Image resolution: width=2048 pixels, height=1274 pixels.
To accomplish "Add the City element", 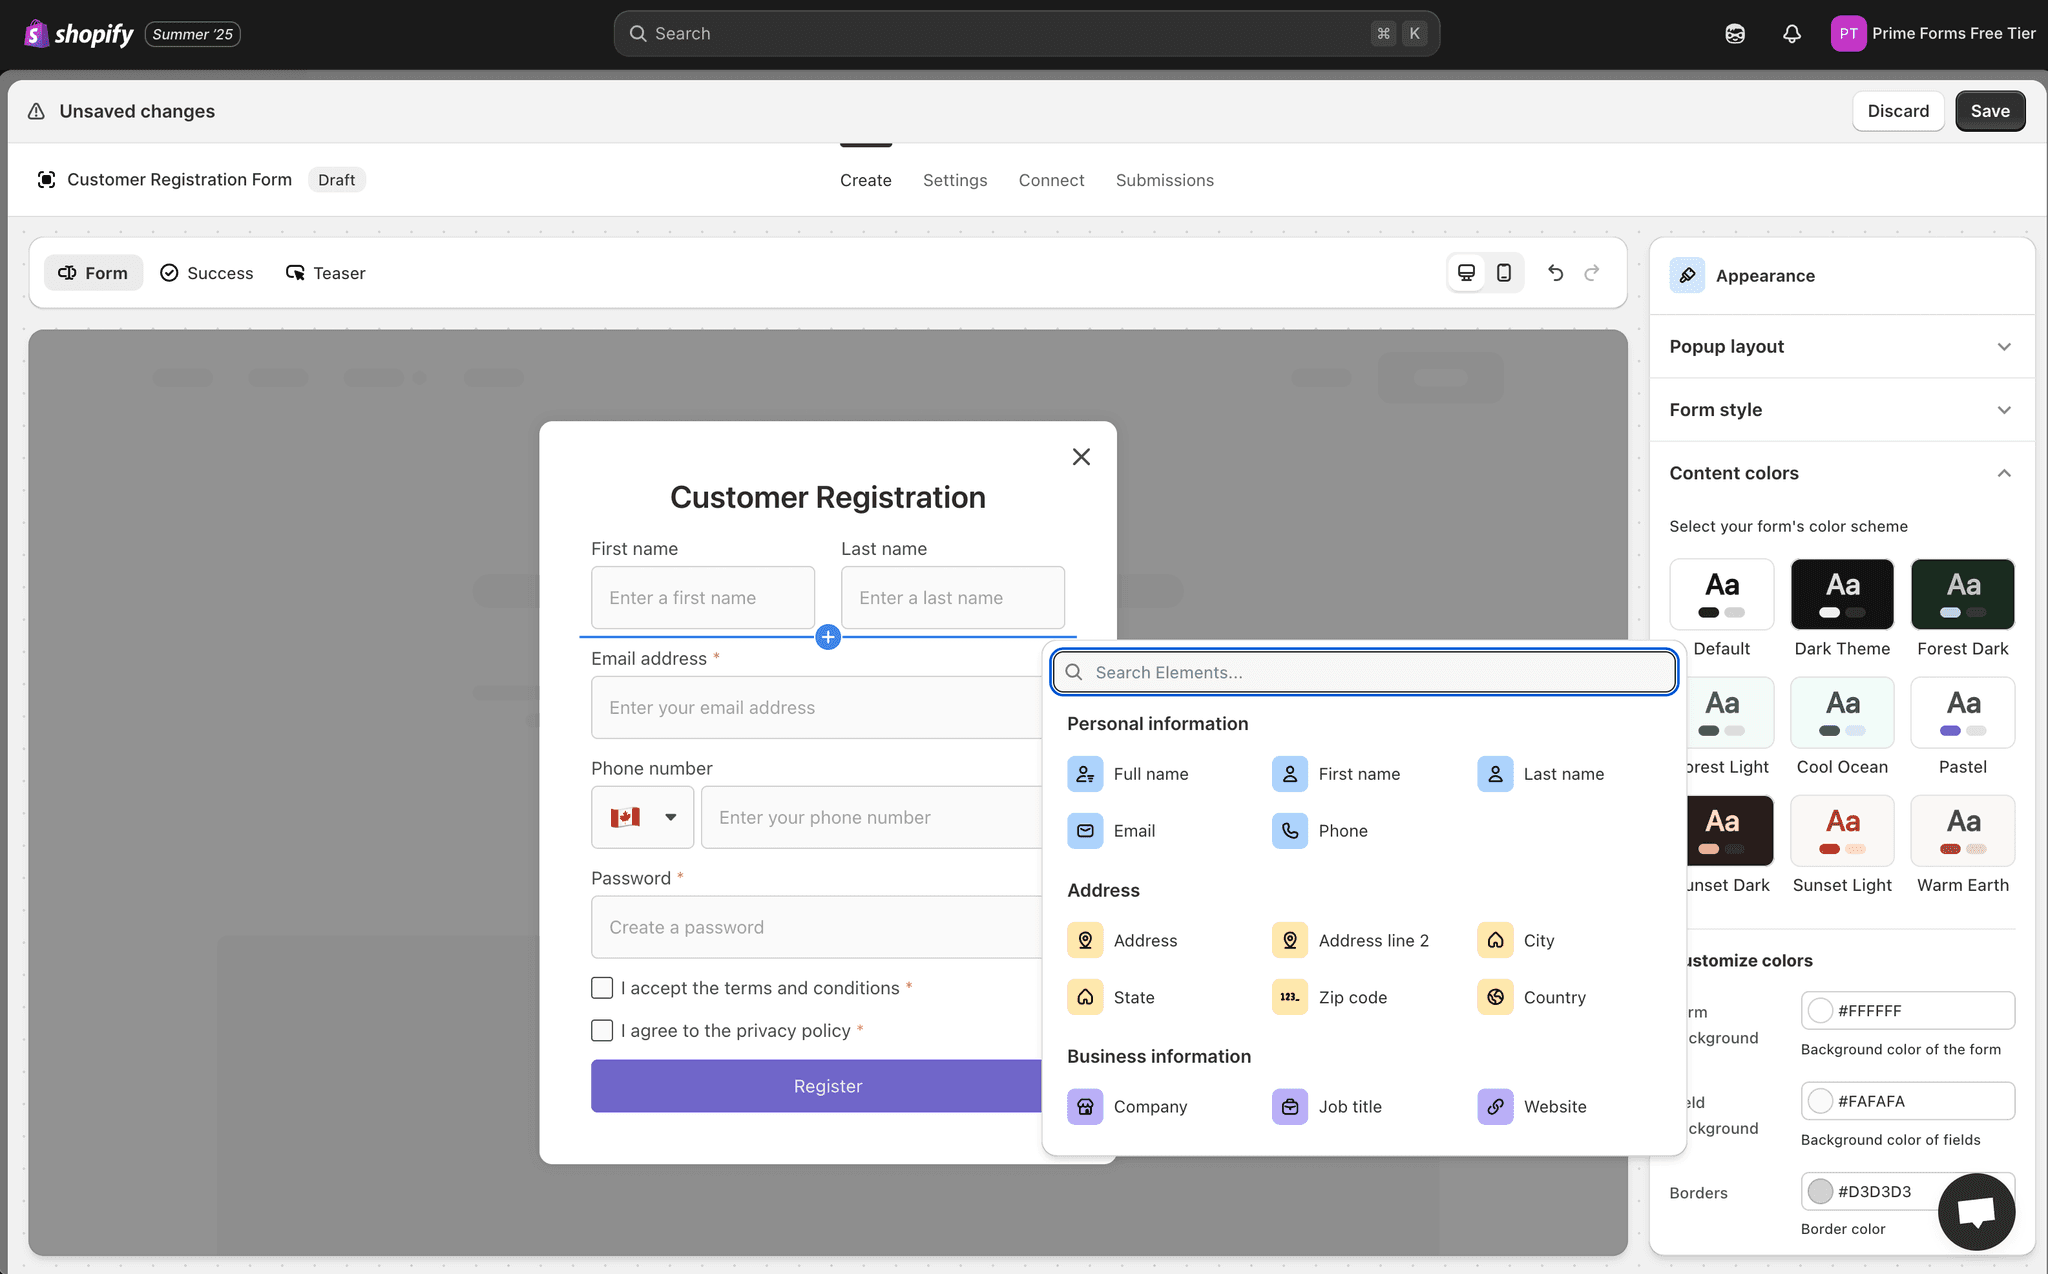I will click(1516, 941).
